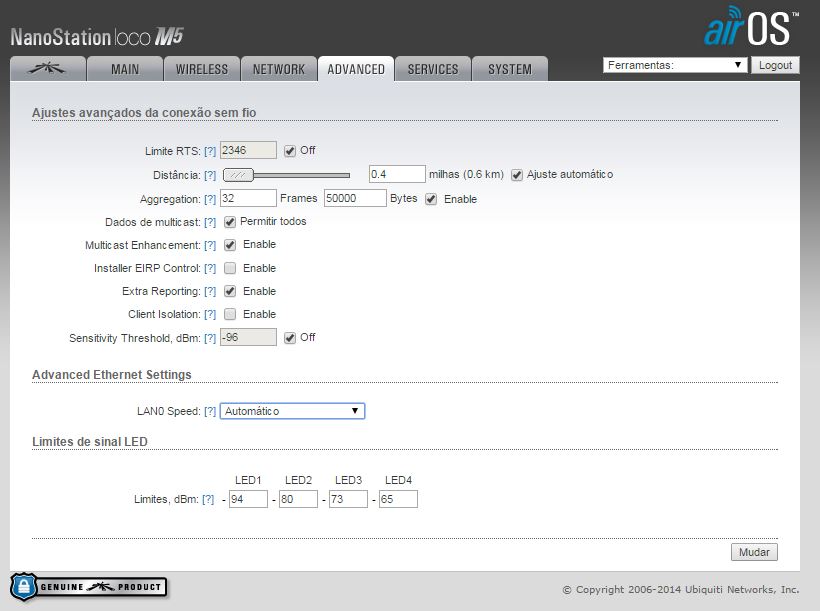Open the Ubiquiti logo tab
Screen dimensions: 820x611
(48, 69)
